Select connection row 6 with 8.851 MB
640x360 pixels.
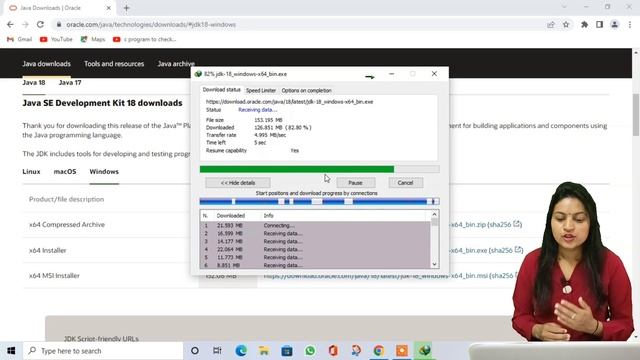315,265
